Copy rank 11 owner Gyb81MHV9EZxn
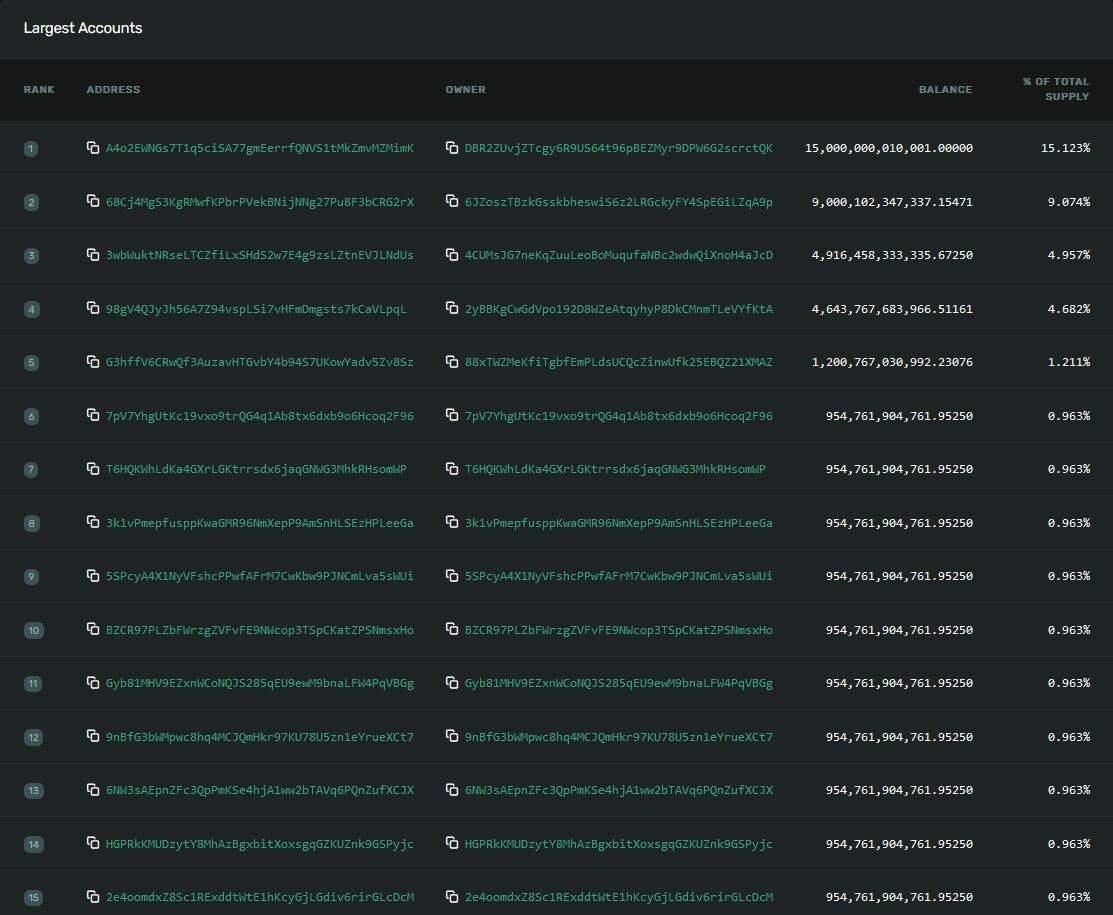Viewport: 1113px width, 915px height. [x=451, y=682]
